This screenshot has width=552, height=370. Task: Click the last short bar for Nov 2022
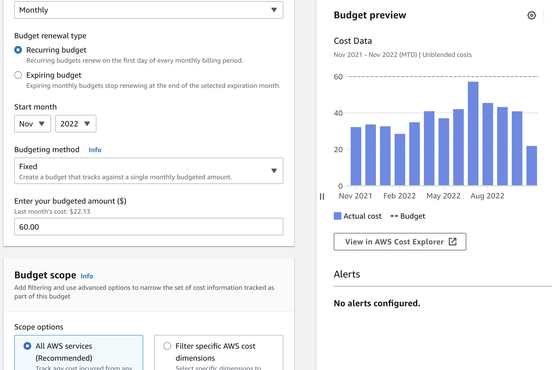pos(532,165)
